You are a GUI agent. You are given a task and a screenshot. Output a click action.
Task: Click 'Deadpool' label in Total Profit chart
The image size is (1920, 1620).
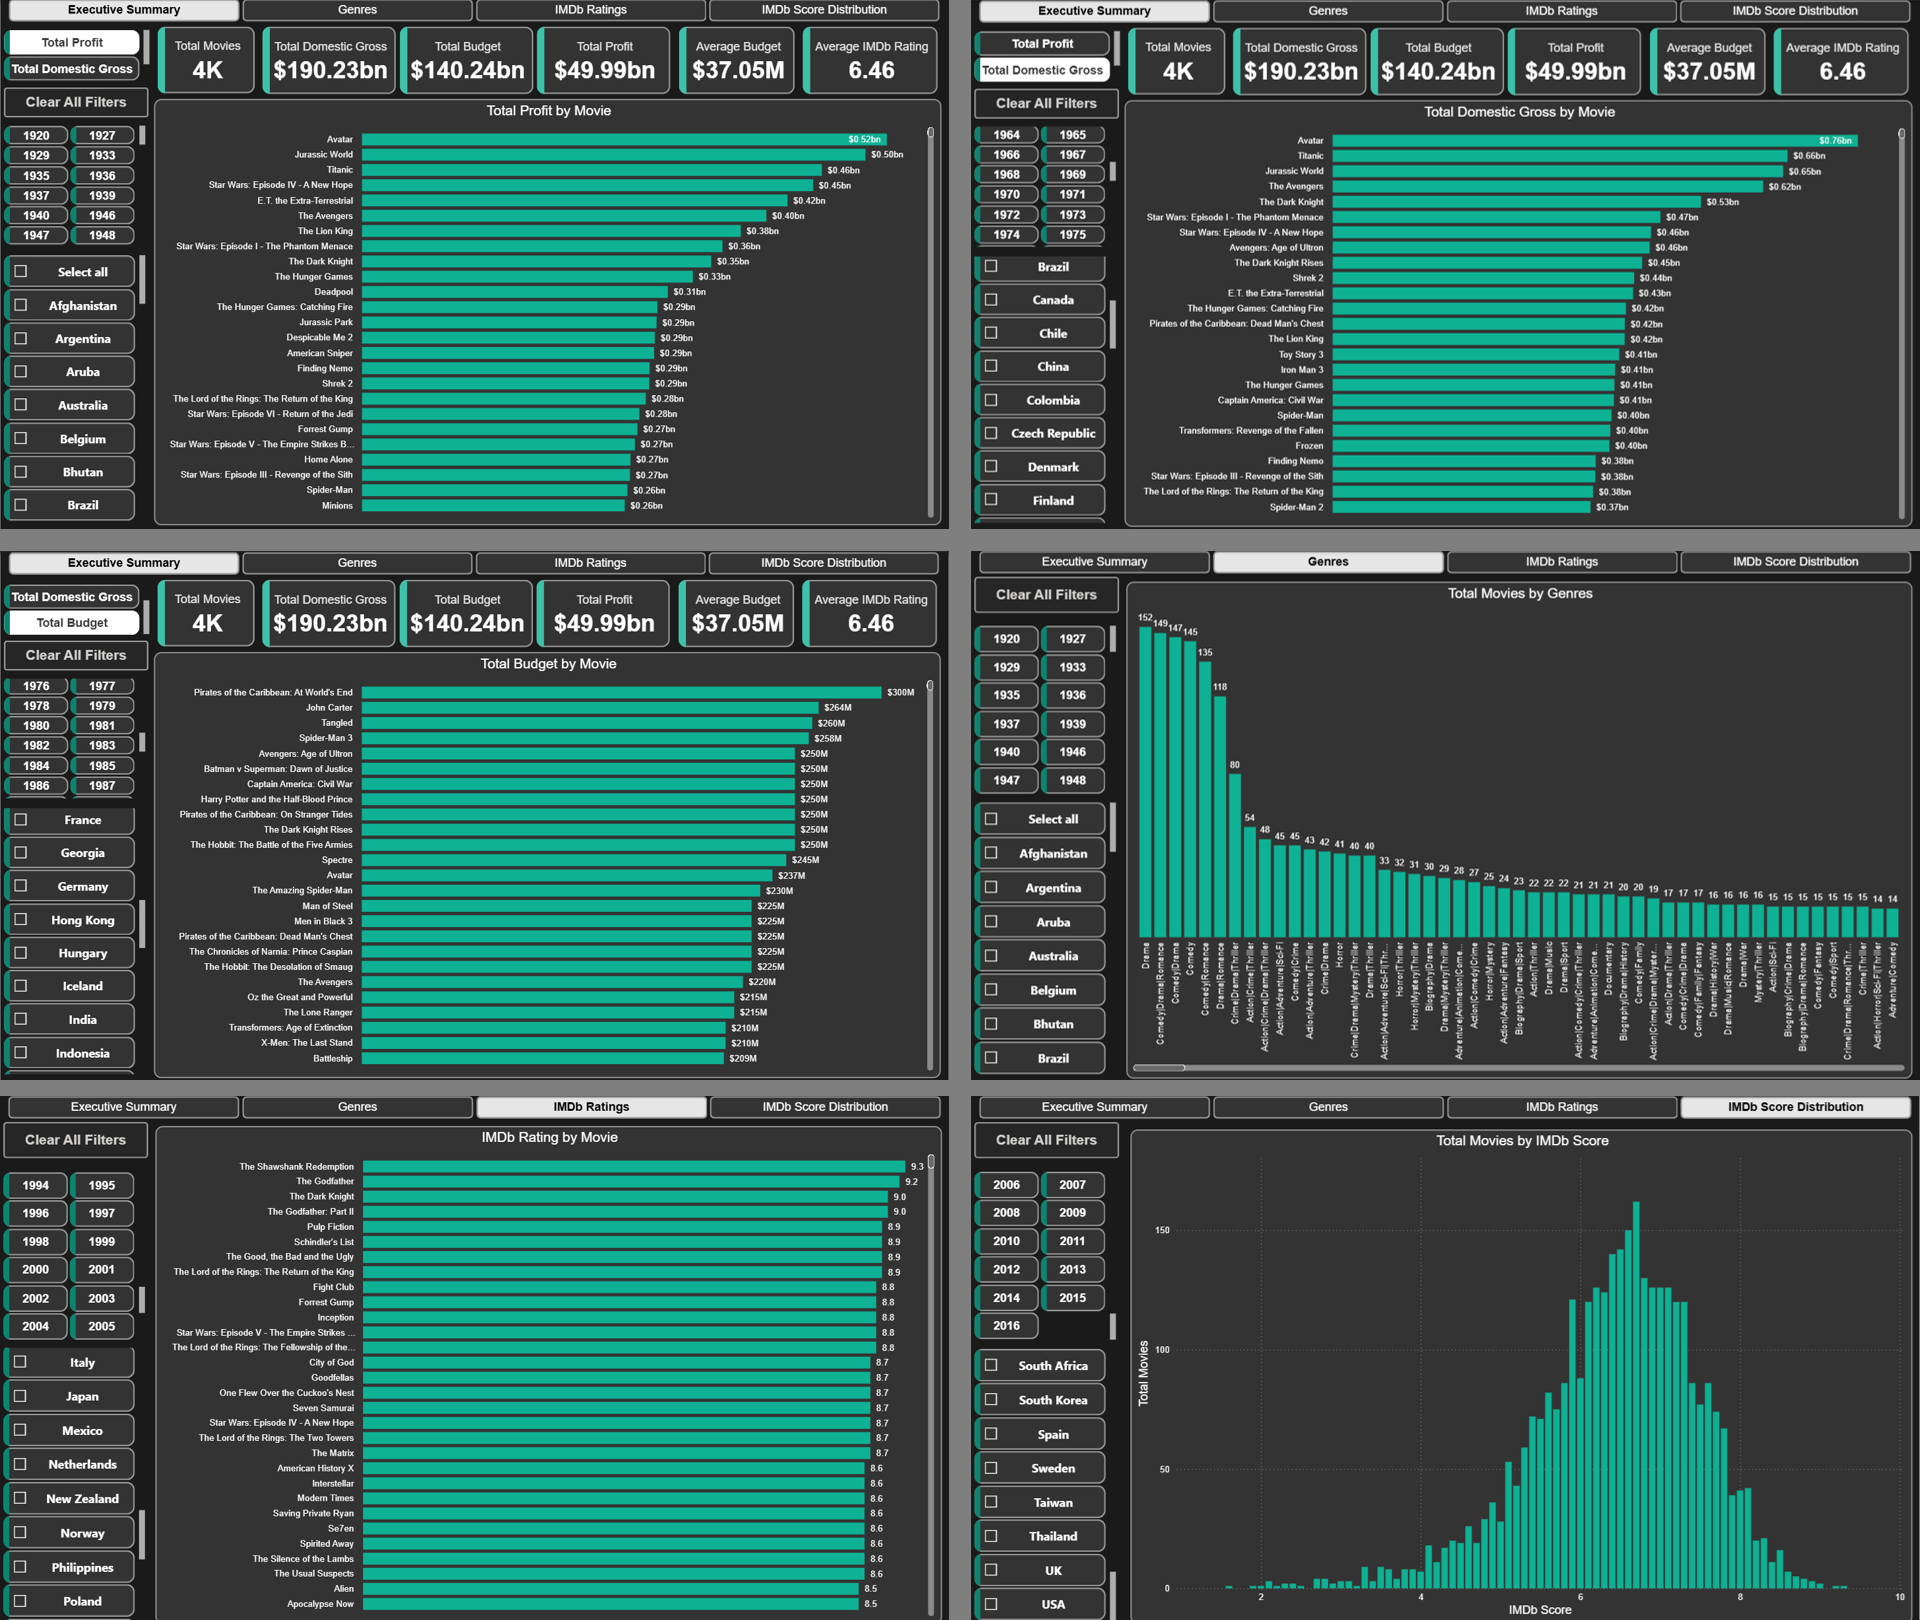click(x=333, y=292)
